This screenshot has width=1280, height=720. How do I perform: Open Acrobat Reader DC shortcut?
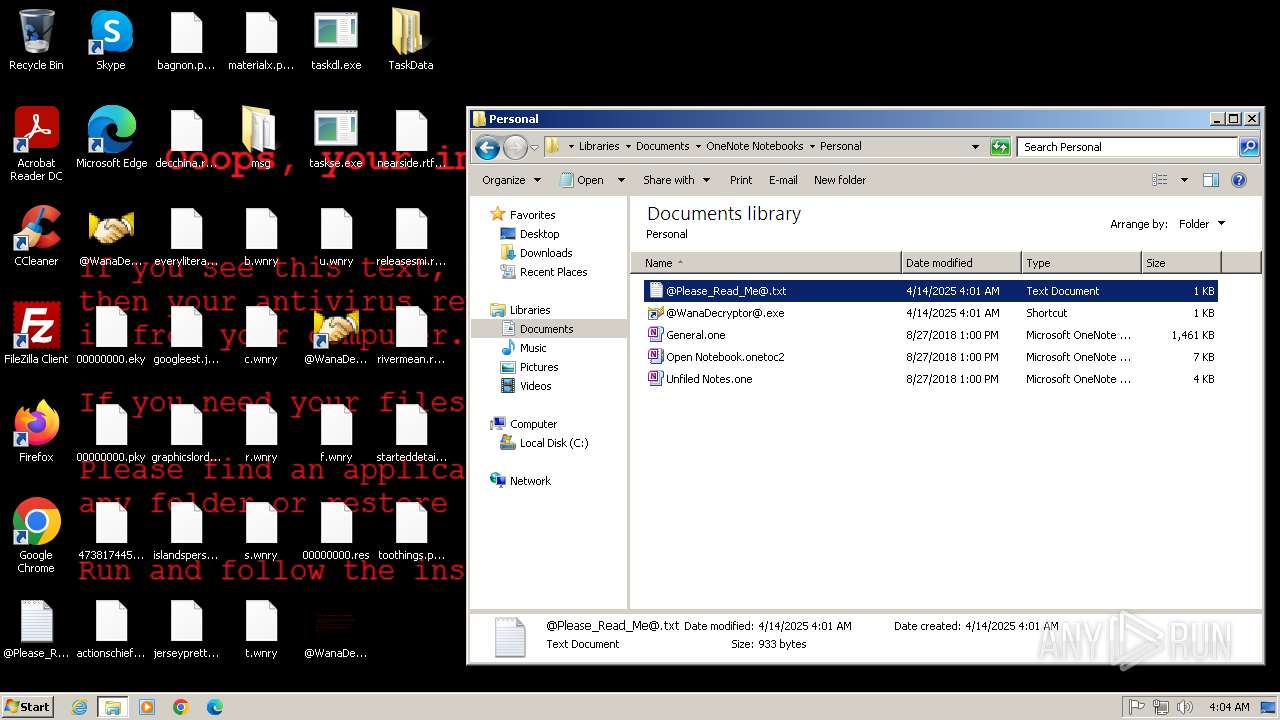coord(36,144)
